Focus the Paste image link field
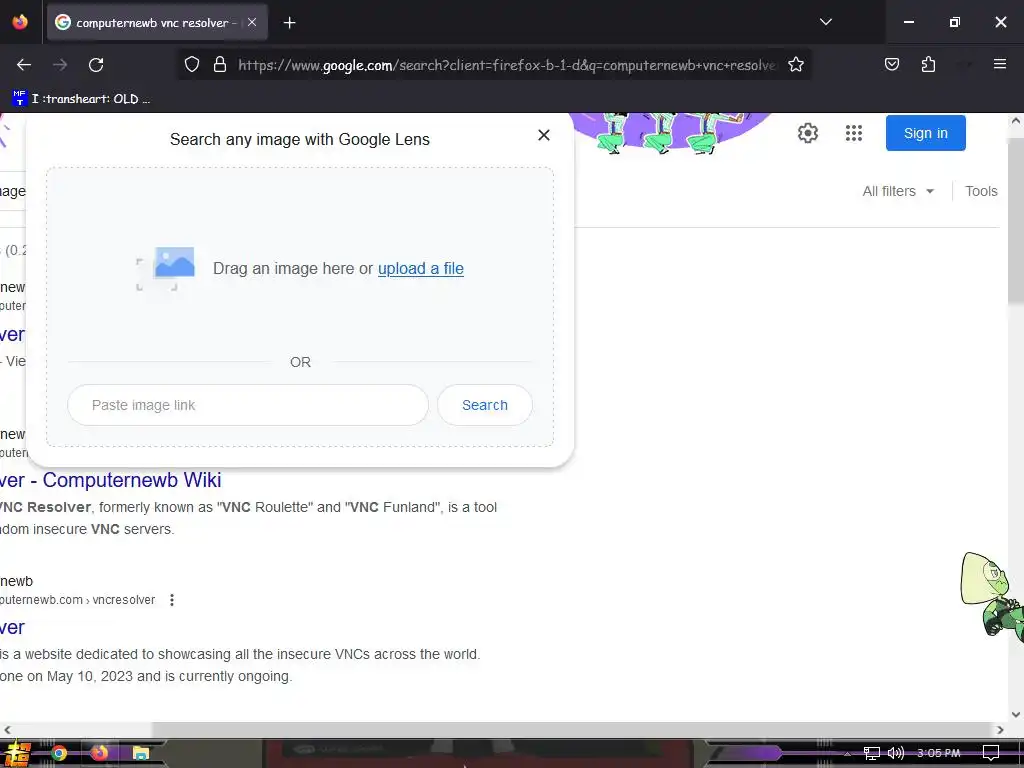This screenshot has height=768, width=1024. pos(248,405)
